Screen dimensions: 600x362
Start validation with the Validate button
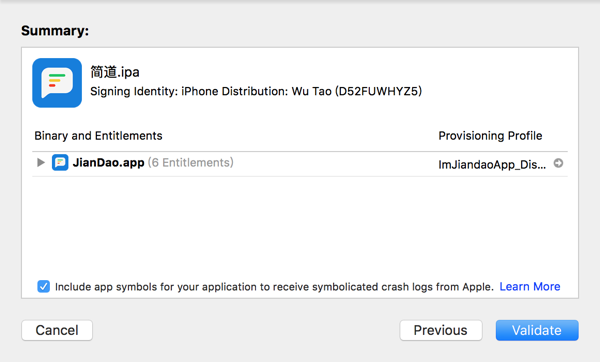coord(537,330)
